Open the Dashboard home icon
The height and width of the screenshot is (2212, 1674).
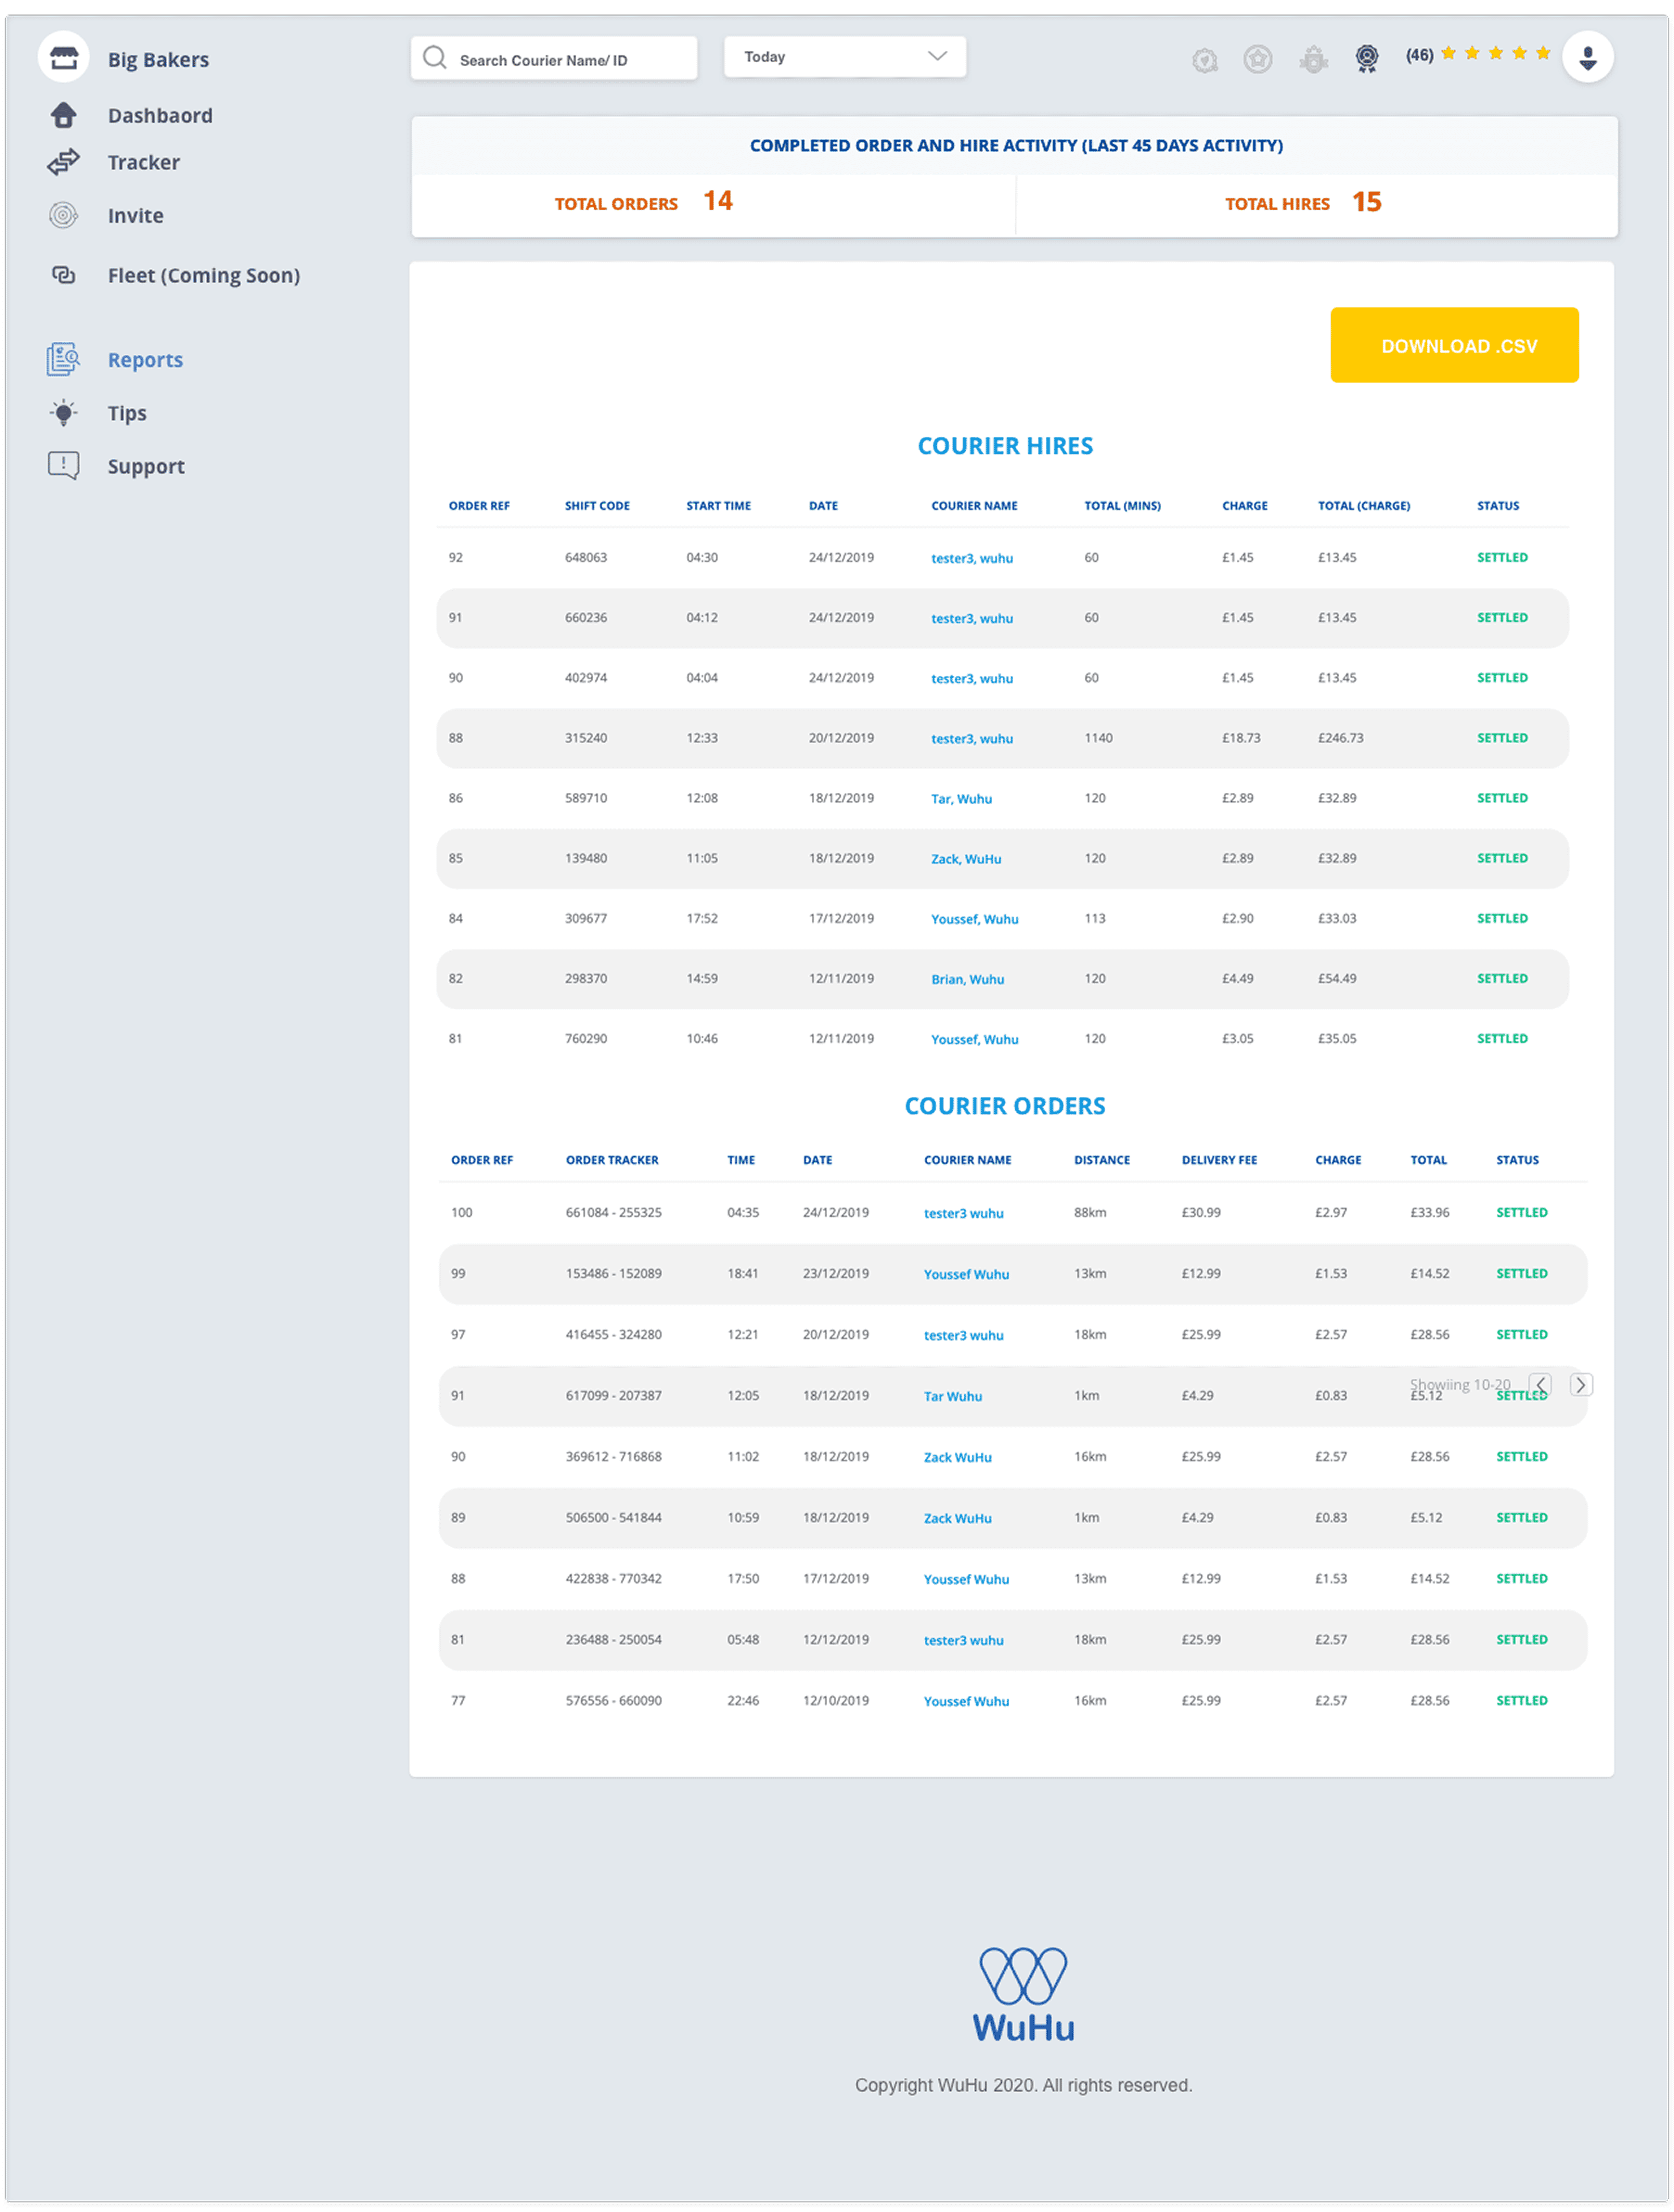[63, 115]
